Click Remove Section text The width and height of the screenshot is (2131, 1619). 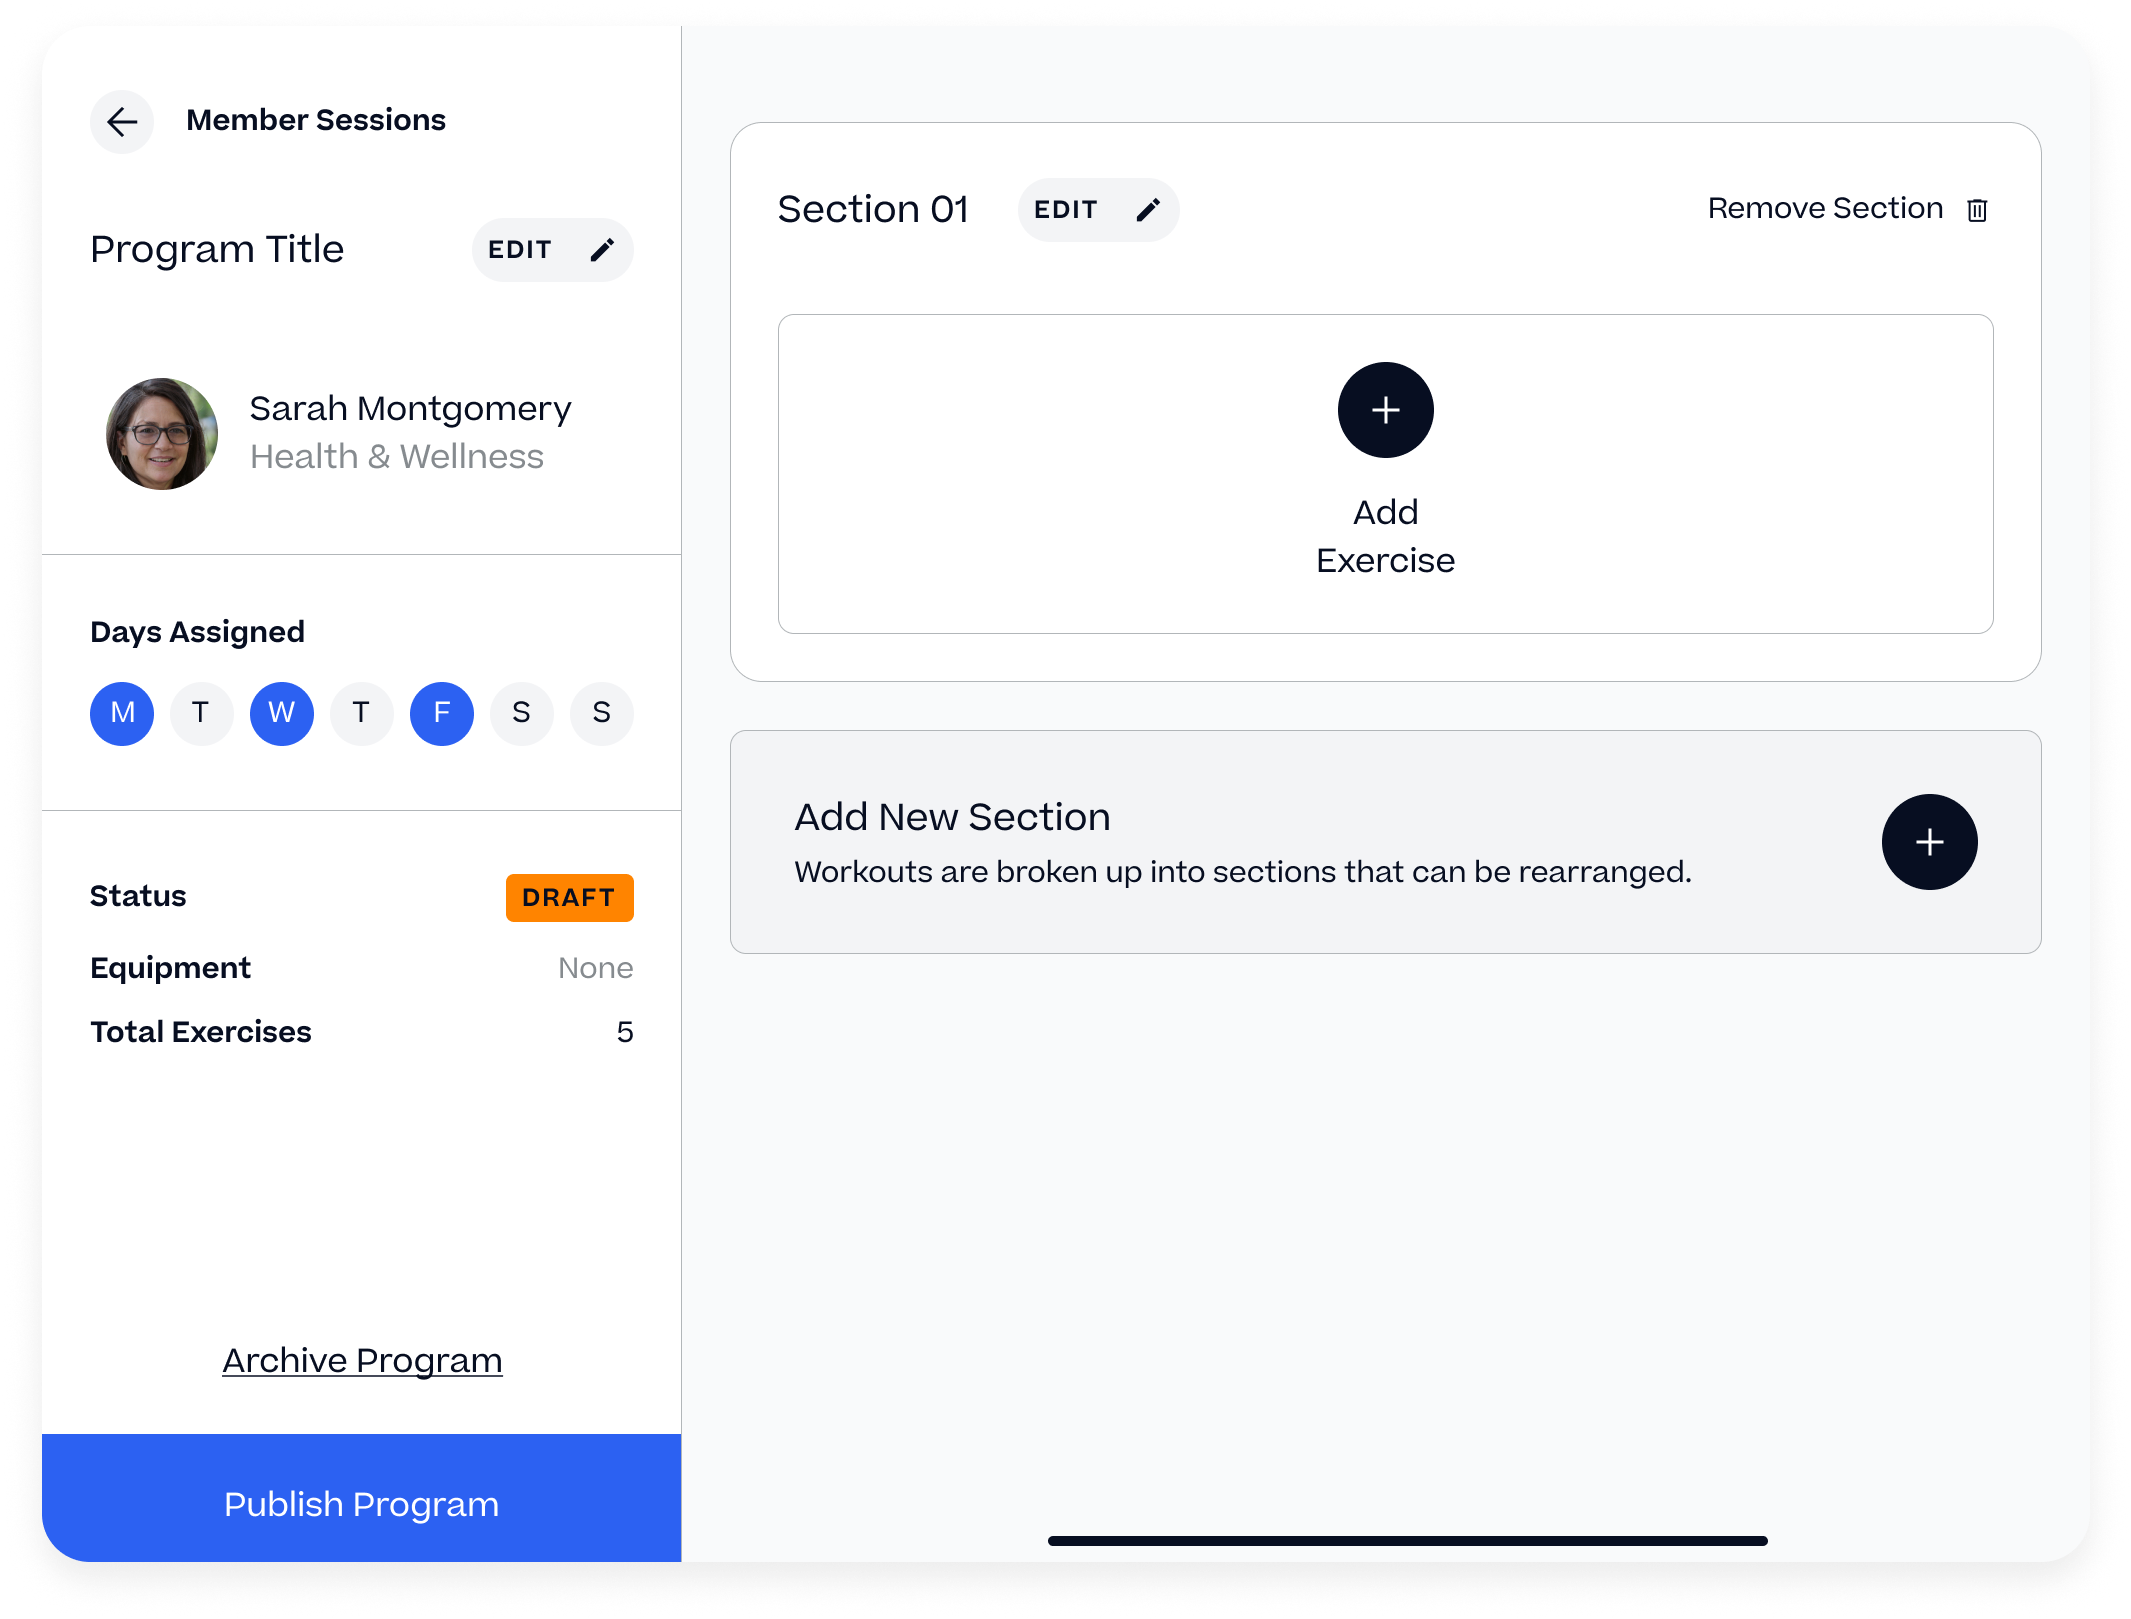pos(1825,208)
